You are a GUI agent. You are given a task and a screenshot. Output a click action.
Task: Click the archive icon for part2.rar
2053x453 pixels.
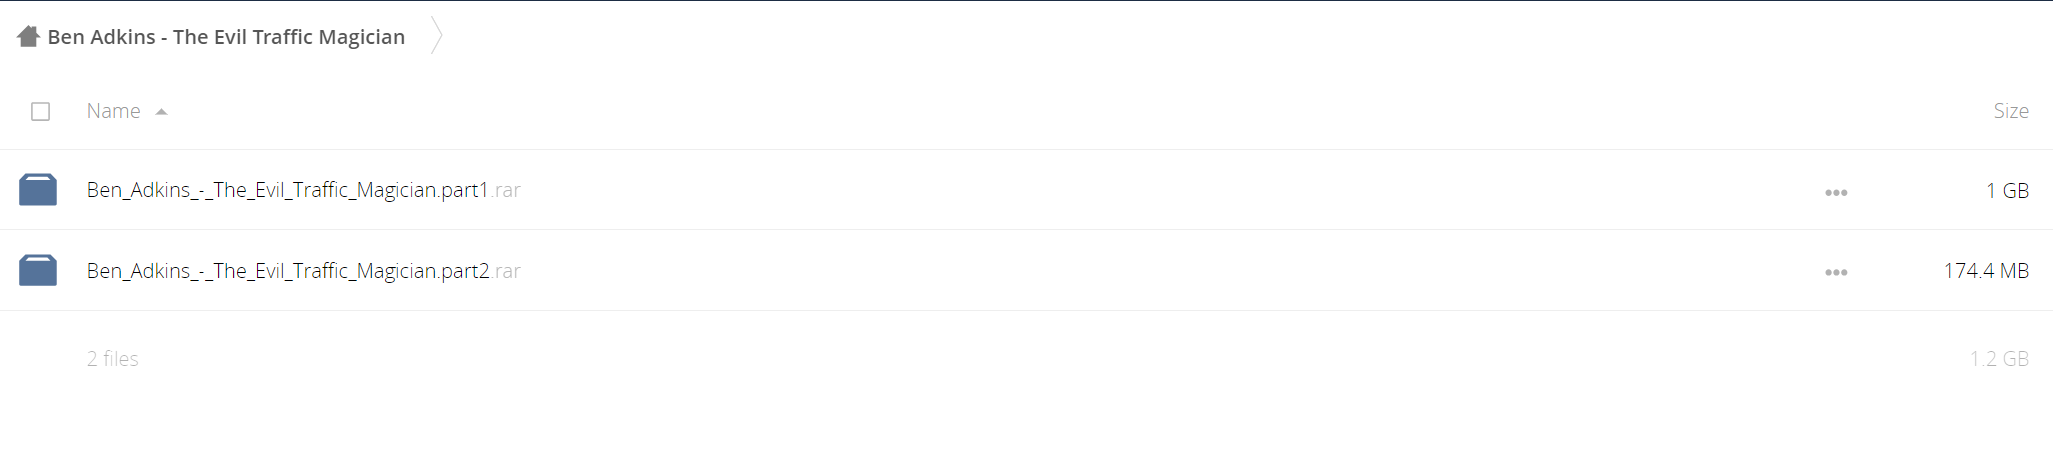(x=38, y=270)
